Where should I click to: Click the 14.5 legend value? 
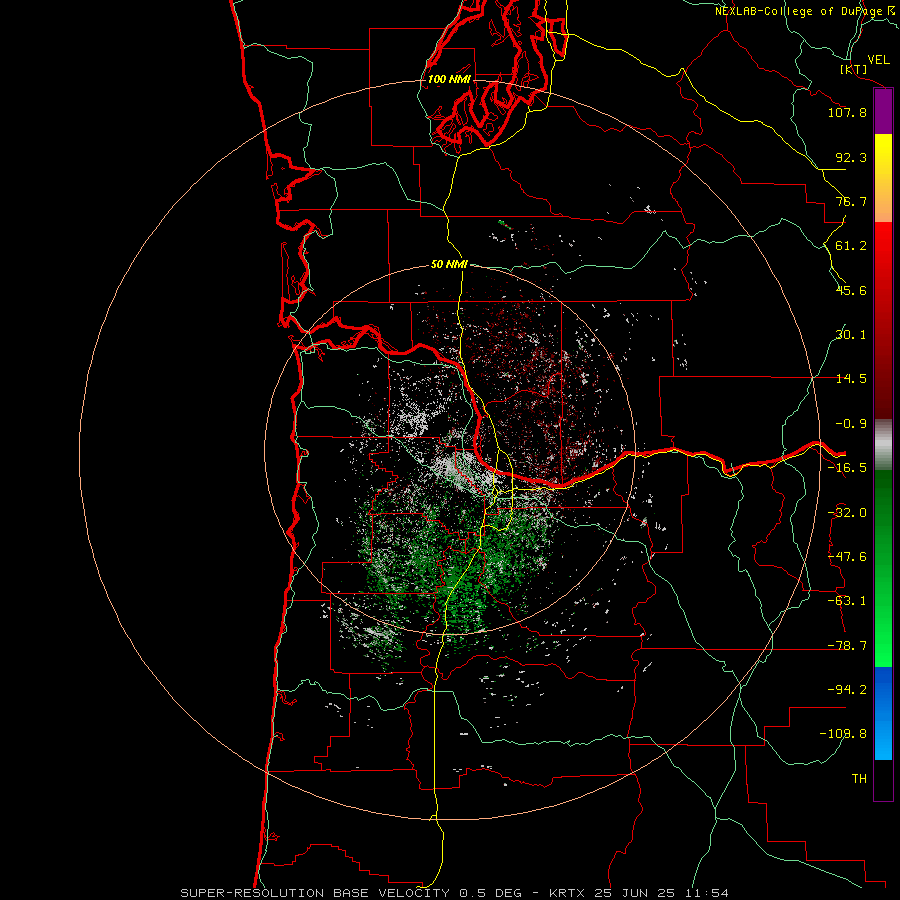(851, 379)
